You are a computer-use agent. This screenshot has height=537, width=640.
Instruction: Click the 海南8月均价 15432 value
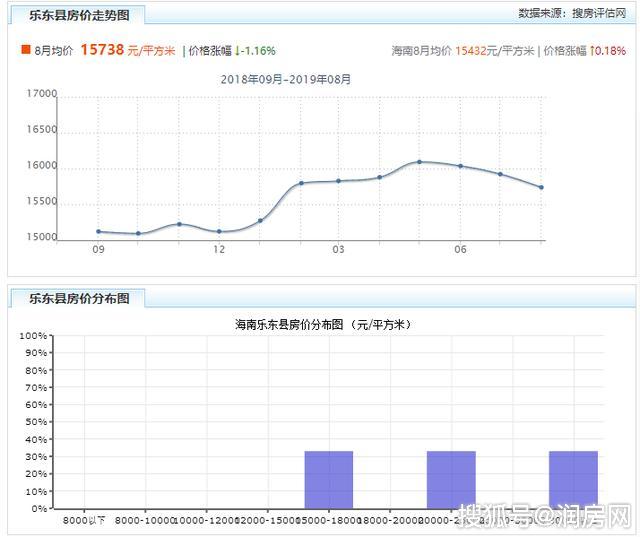pyautogui.click(x=471, y=51)
